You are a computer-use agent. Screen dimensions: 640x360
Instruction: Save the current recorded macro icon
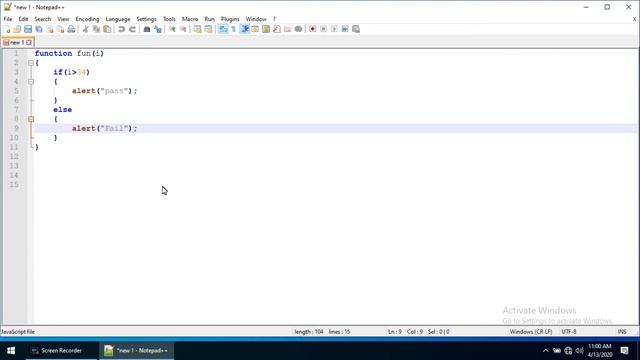coord(356,29)
